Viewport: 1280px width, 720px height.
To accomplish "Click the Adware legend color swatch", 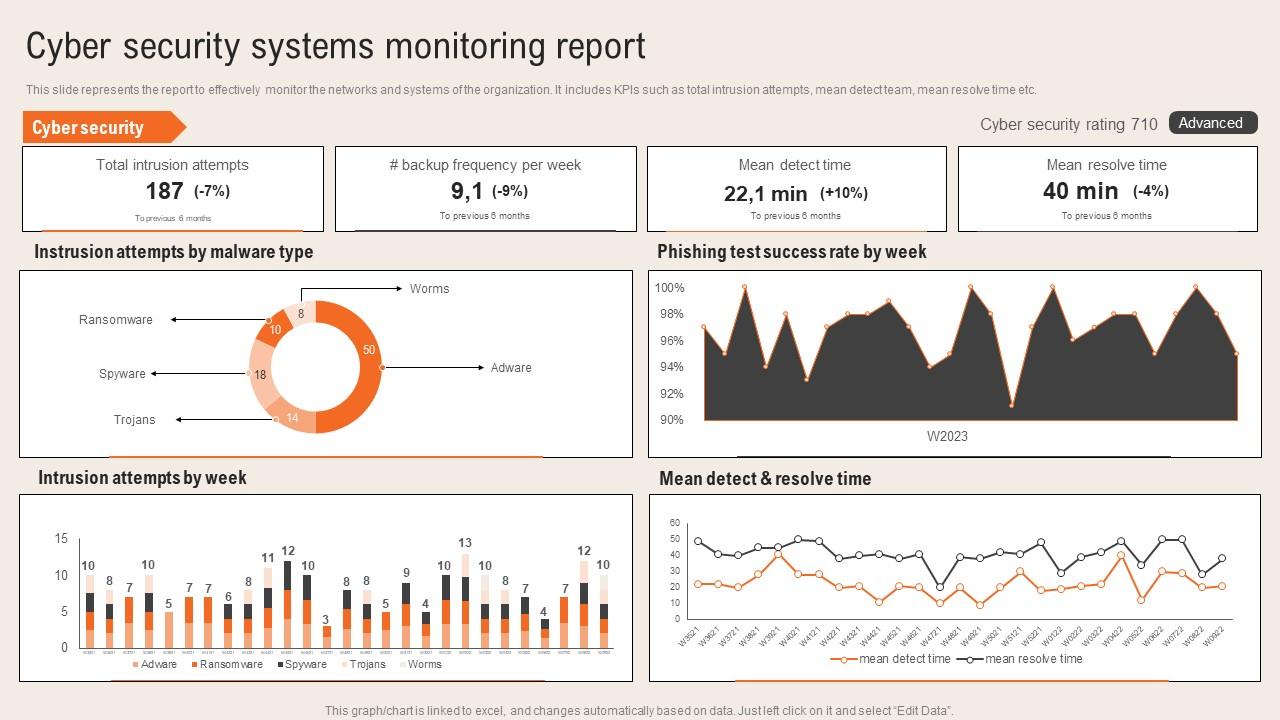I will (134, 664).
